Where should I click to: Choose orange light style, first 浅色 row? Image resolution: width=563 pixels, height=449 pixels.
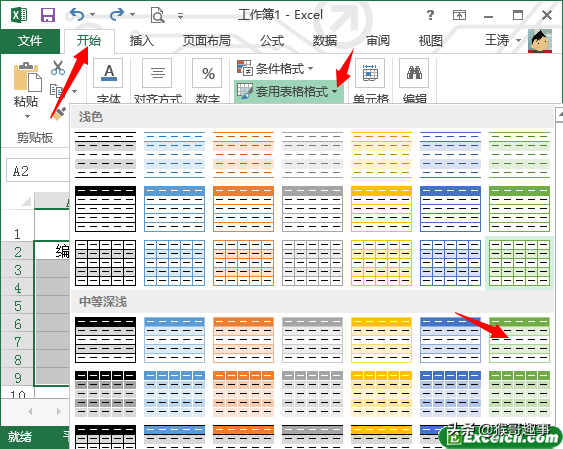(243, 155)
